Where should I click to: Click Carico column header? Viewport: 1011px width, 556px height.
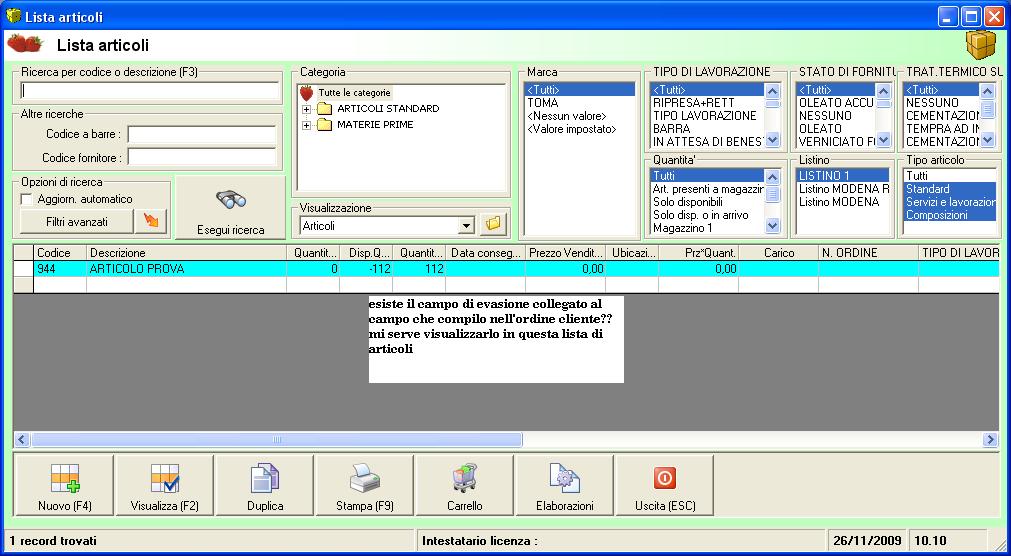pos(778,253)
